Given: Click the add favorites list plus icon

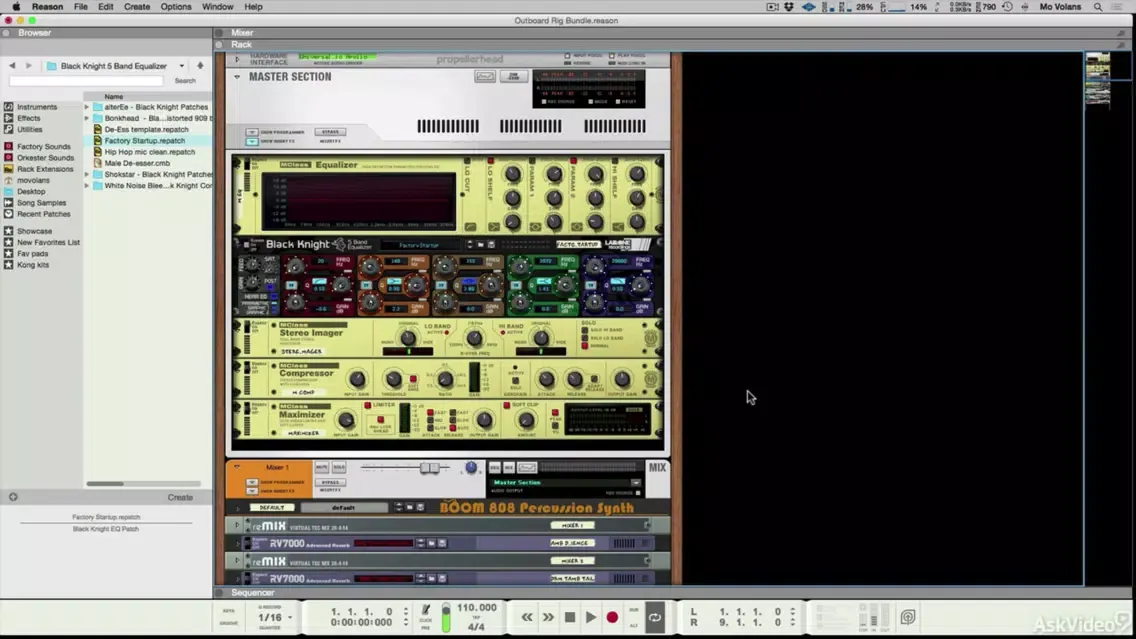Looking at the screenshot, I should (x=13, y=497).
